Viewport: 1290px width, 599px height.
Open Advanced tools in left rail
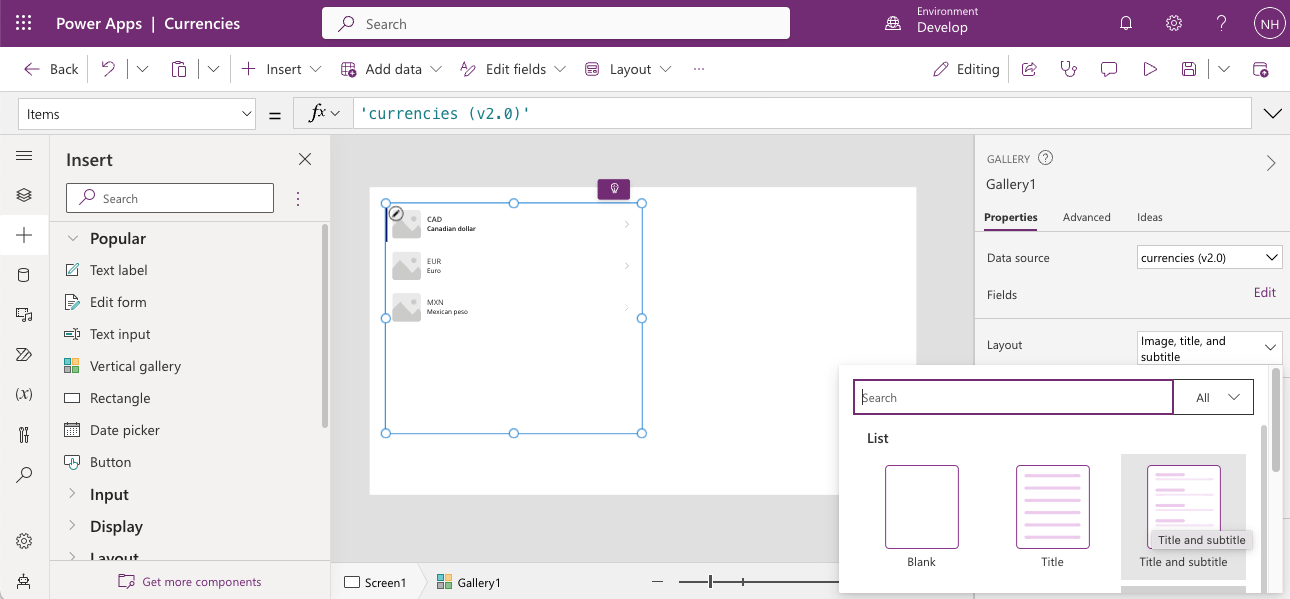tap(24, 434)
